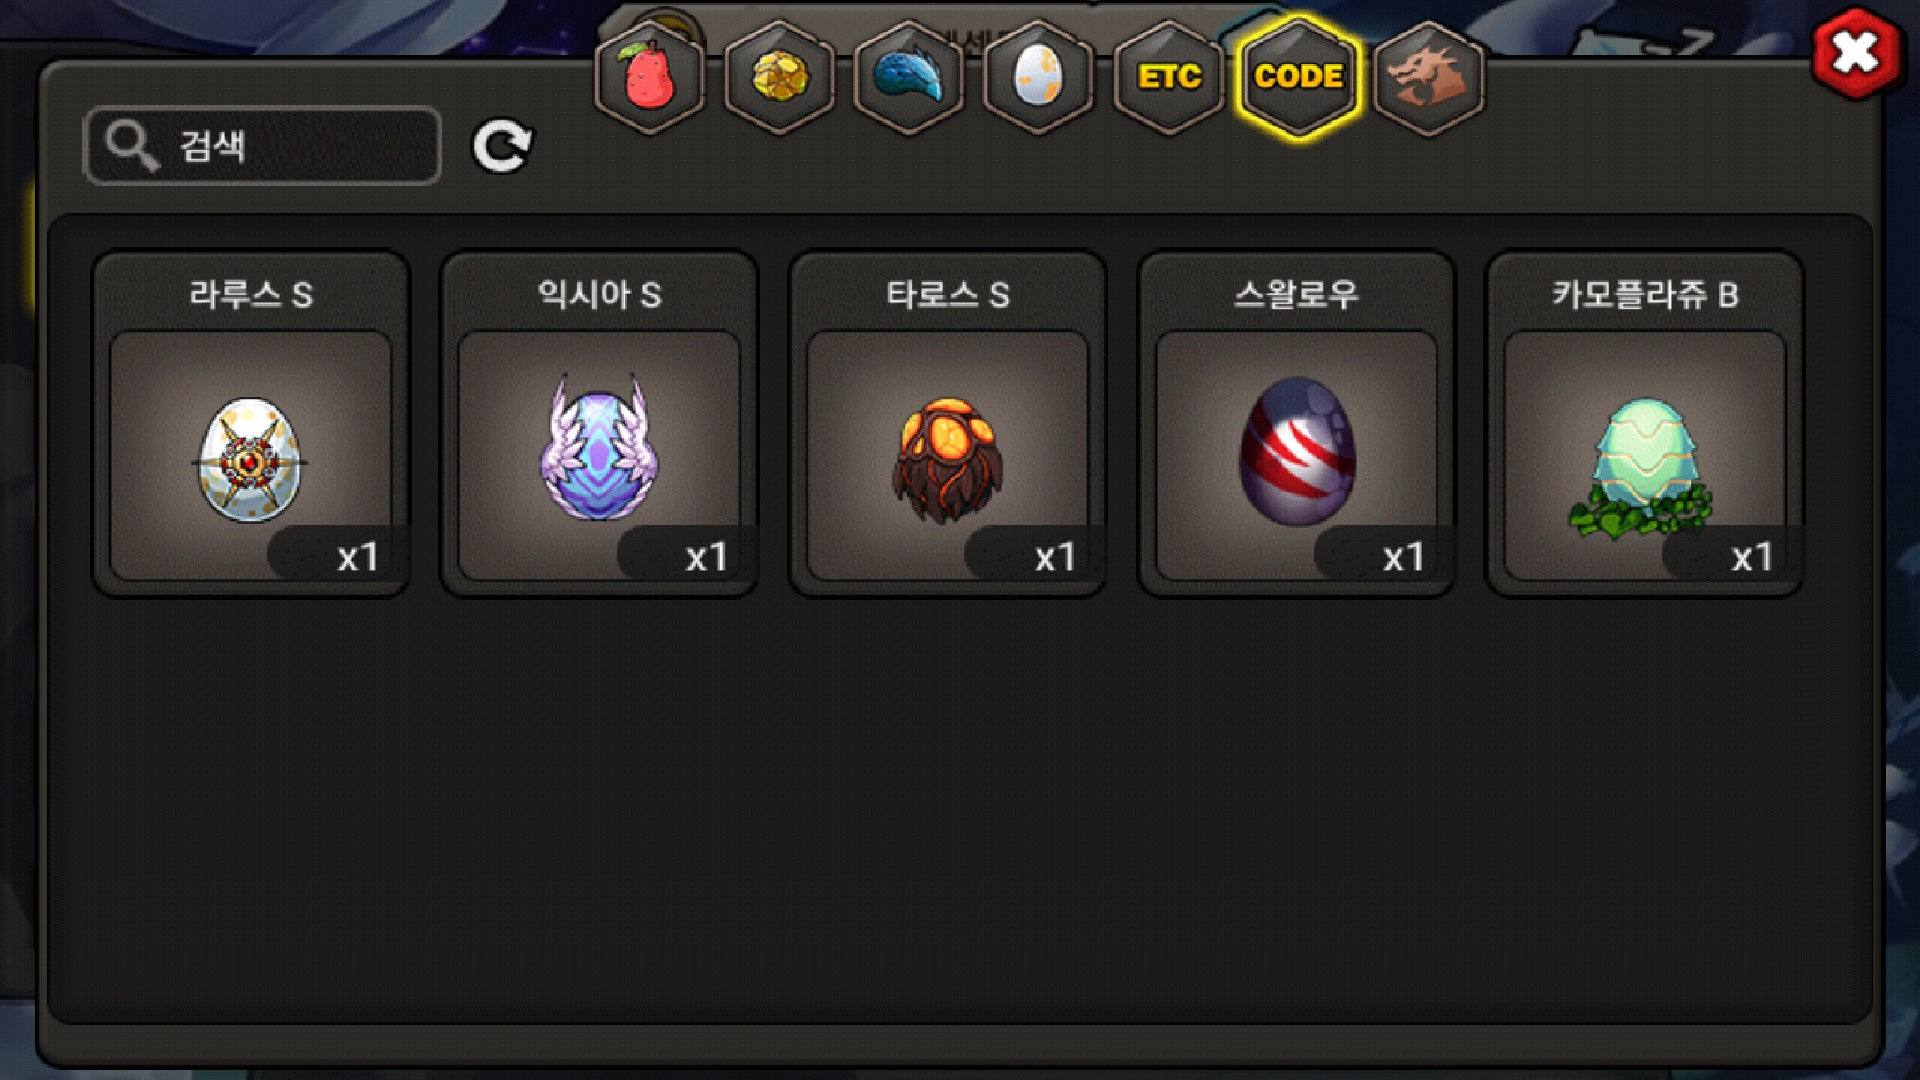Focus the 검색 search field
This screenshot has height=1080, width=1920.
pyautogui.click(x=262, y=146)
